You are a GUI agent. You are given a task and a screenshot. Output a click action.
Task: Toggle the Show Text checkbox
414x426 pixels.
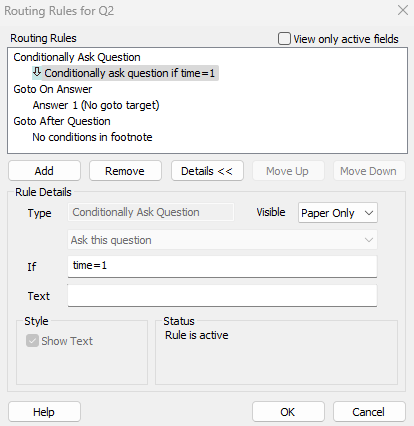click(32, 341)
